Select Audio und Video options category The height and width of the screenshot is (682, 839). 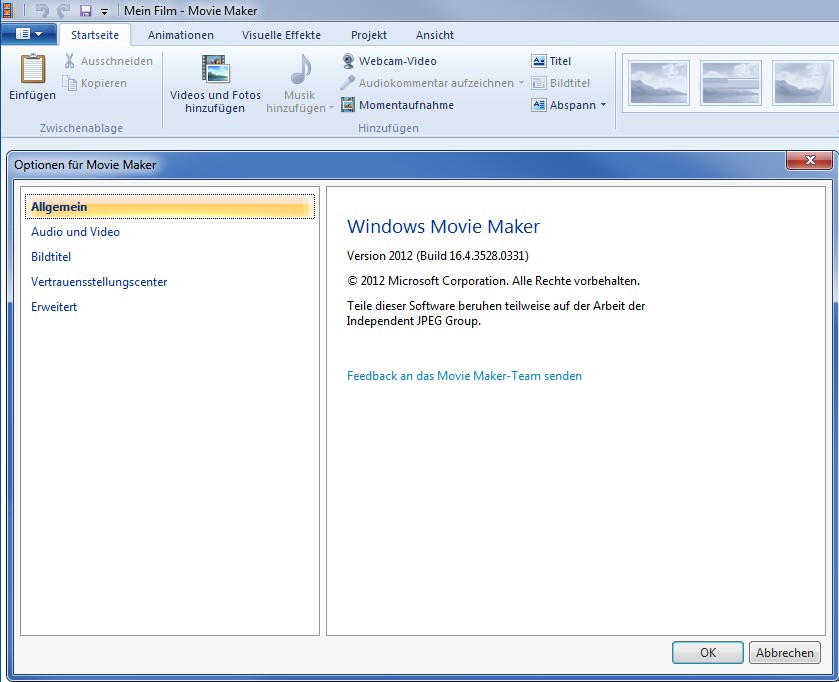coord(75,232)
